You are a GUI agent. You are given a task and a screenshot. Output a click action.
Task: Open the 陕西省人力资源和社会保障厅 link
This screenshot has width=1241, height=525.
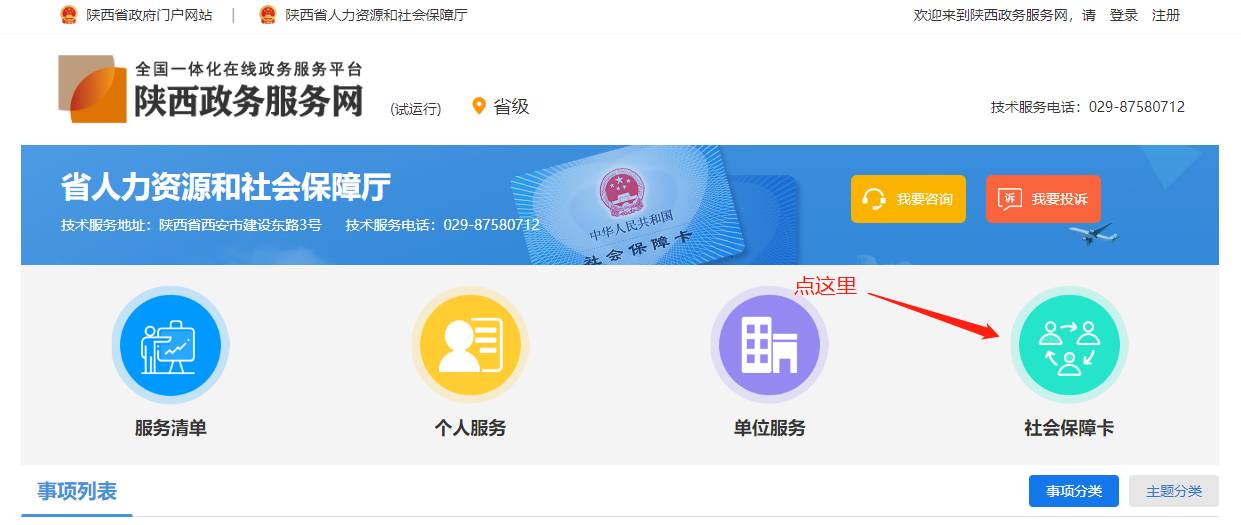[376, 15]
